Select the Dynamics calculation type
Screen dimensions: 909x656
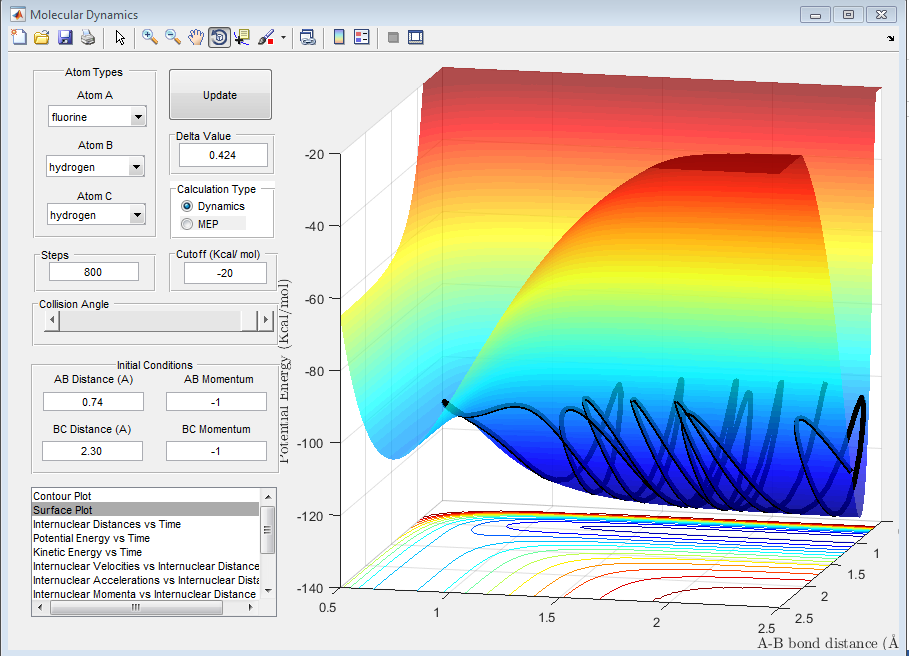pos(187,206)
